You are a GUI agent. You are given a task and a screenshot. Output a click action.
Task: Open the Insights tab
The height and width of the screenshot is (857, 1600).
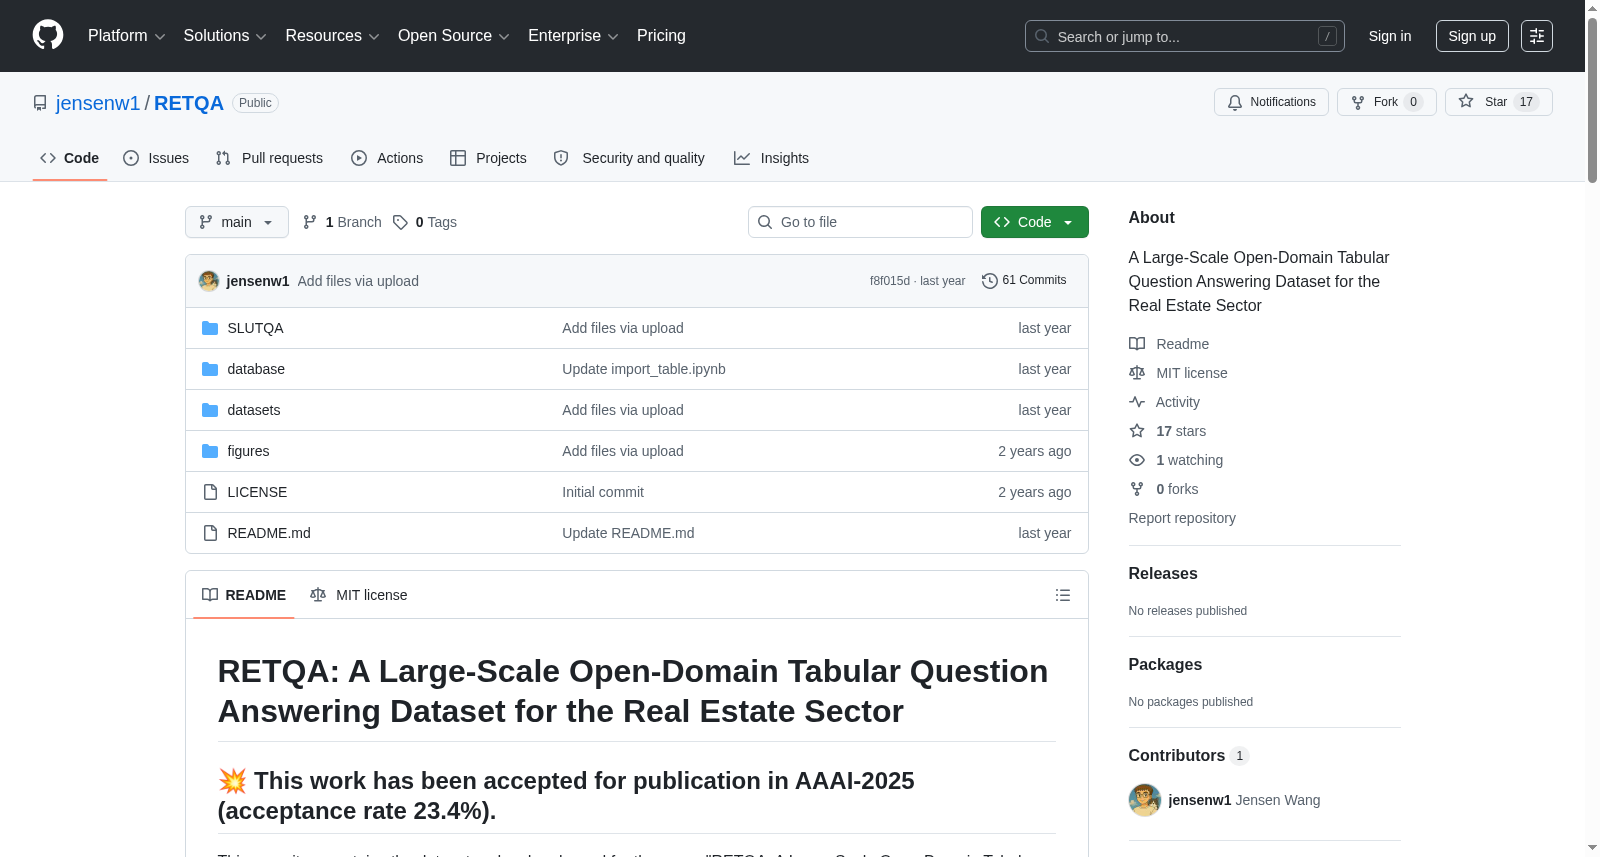click(x=771, y=158)
